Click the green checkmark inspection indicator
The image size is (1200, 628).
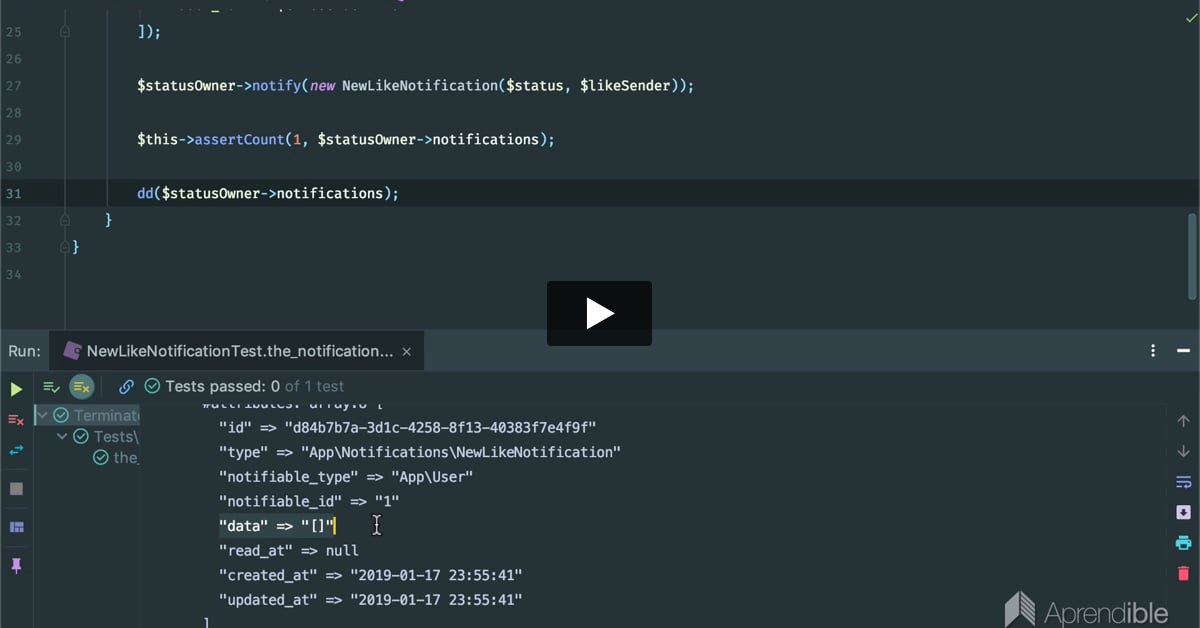coord(1191,20)
